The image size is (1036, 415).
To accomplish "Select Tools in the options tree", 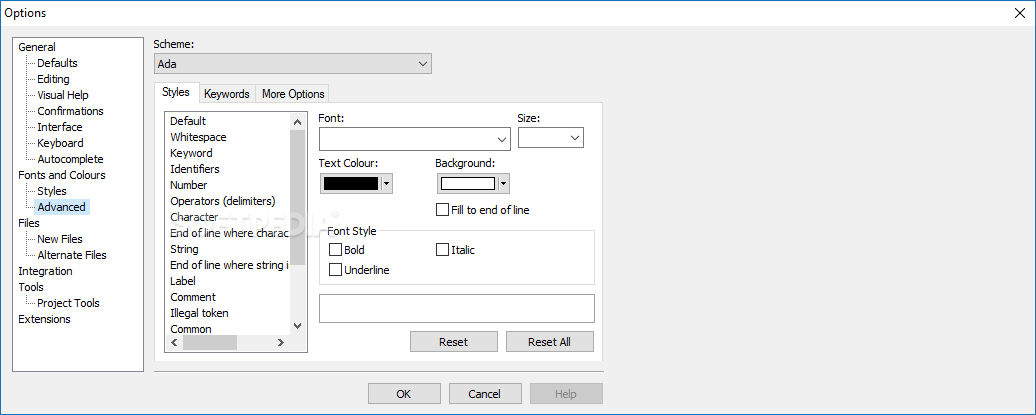I will [x=30, y=287].
